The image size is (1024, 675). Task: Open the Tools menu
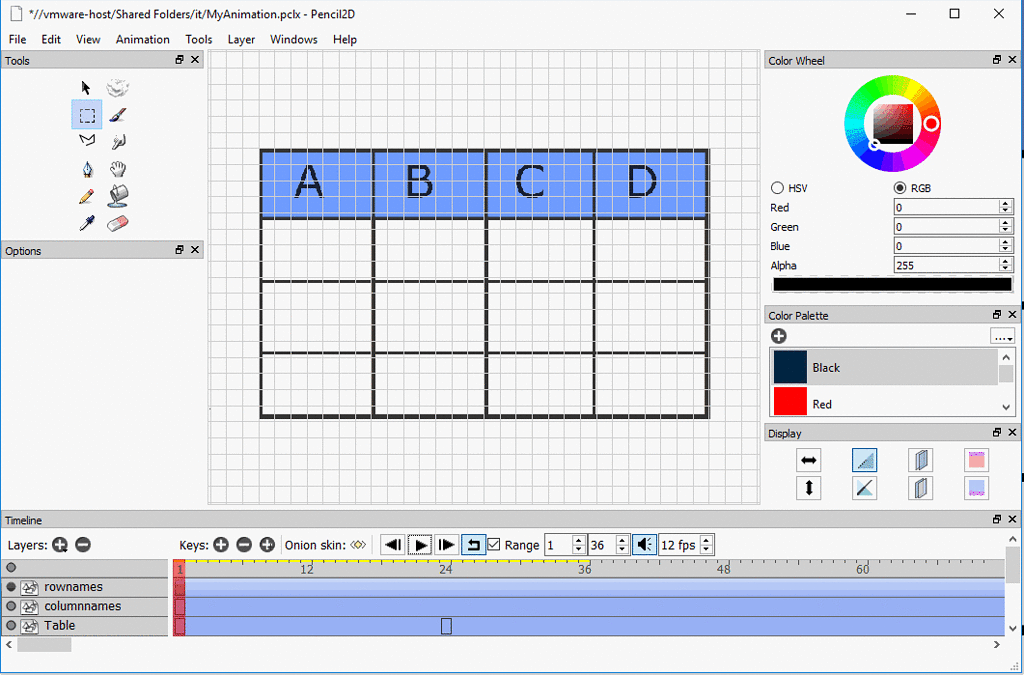[199, 39]
